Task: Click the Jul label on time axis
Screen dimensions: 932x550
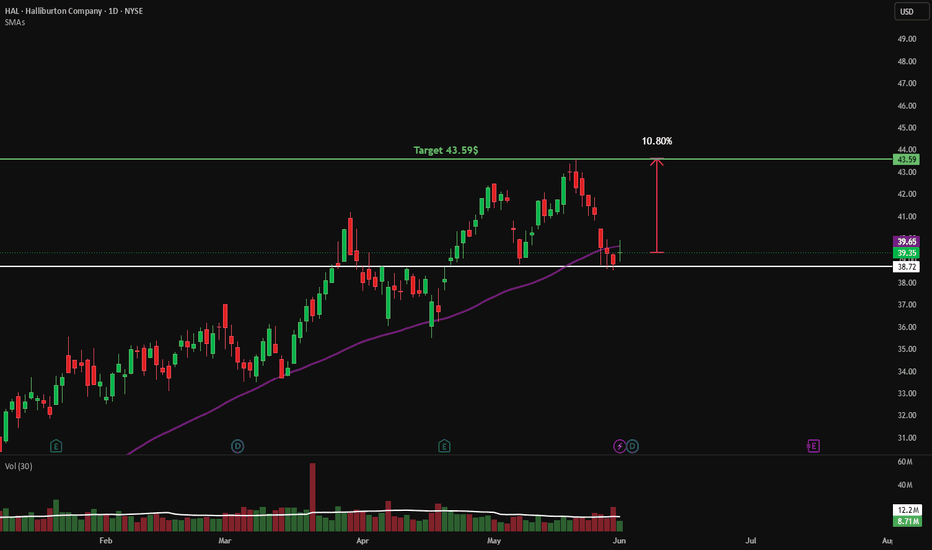Action: click(x=751, y=540)
